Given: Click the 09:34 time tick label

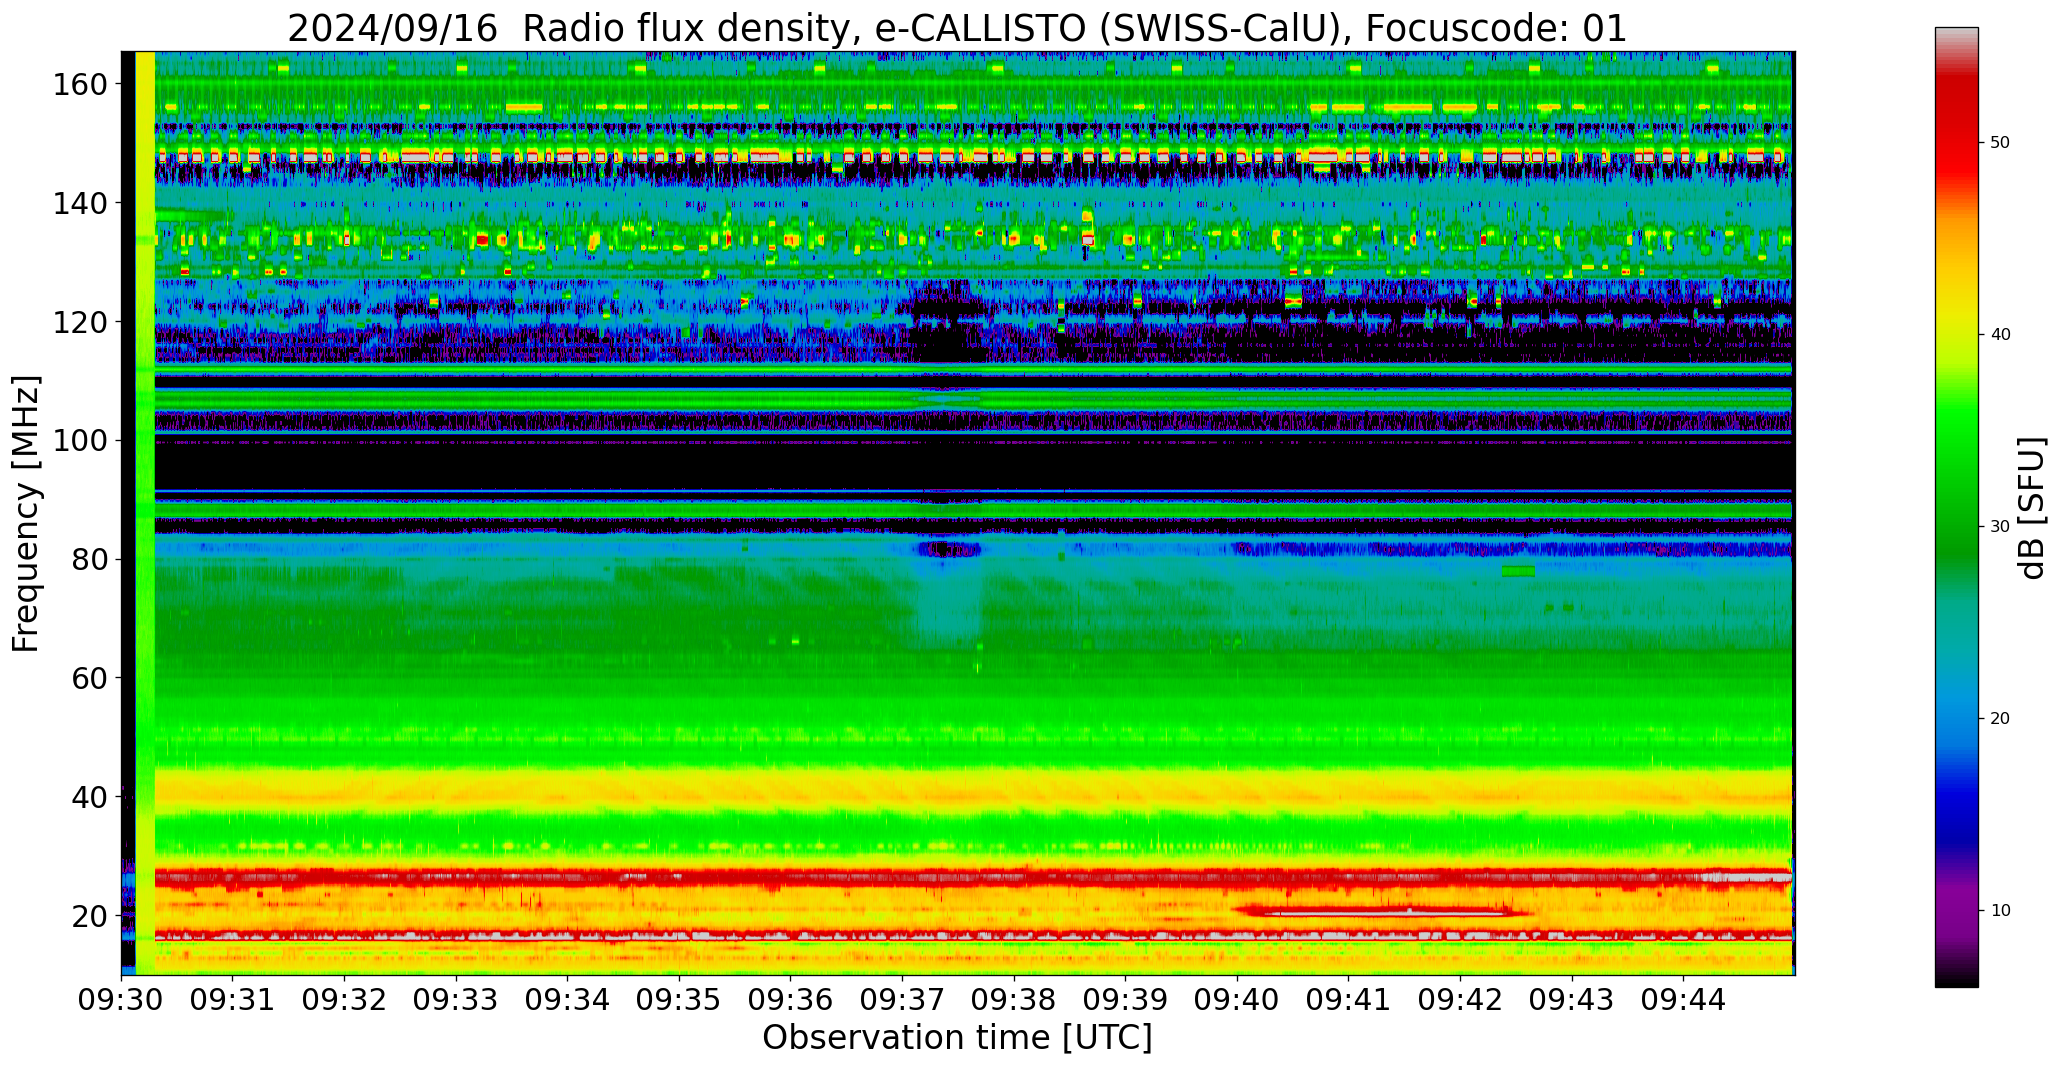Looking at the screenshot, I should coord(568,999).
